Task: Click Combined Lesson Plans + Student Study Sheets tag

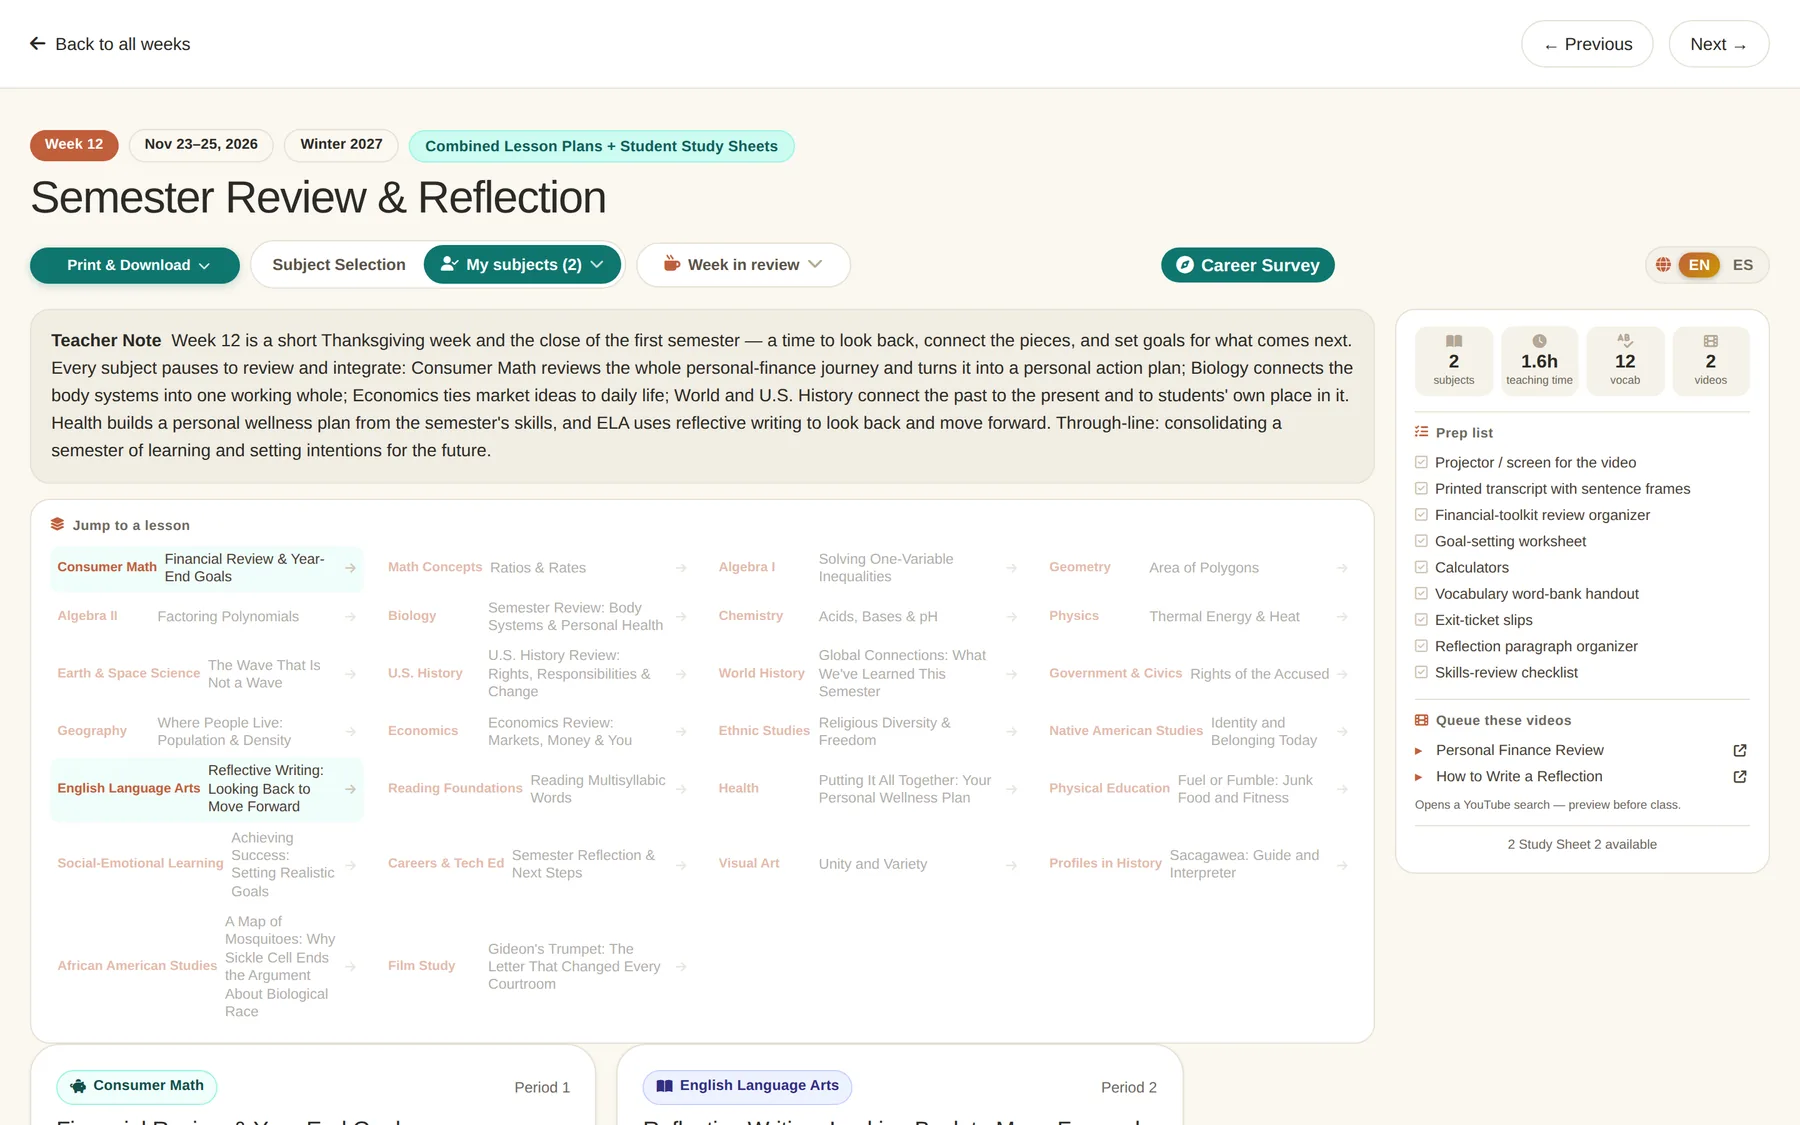Action: pos(601,147)
